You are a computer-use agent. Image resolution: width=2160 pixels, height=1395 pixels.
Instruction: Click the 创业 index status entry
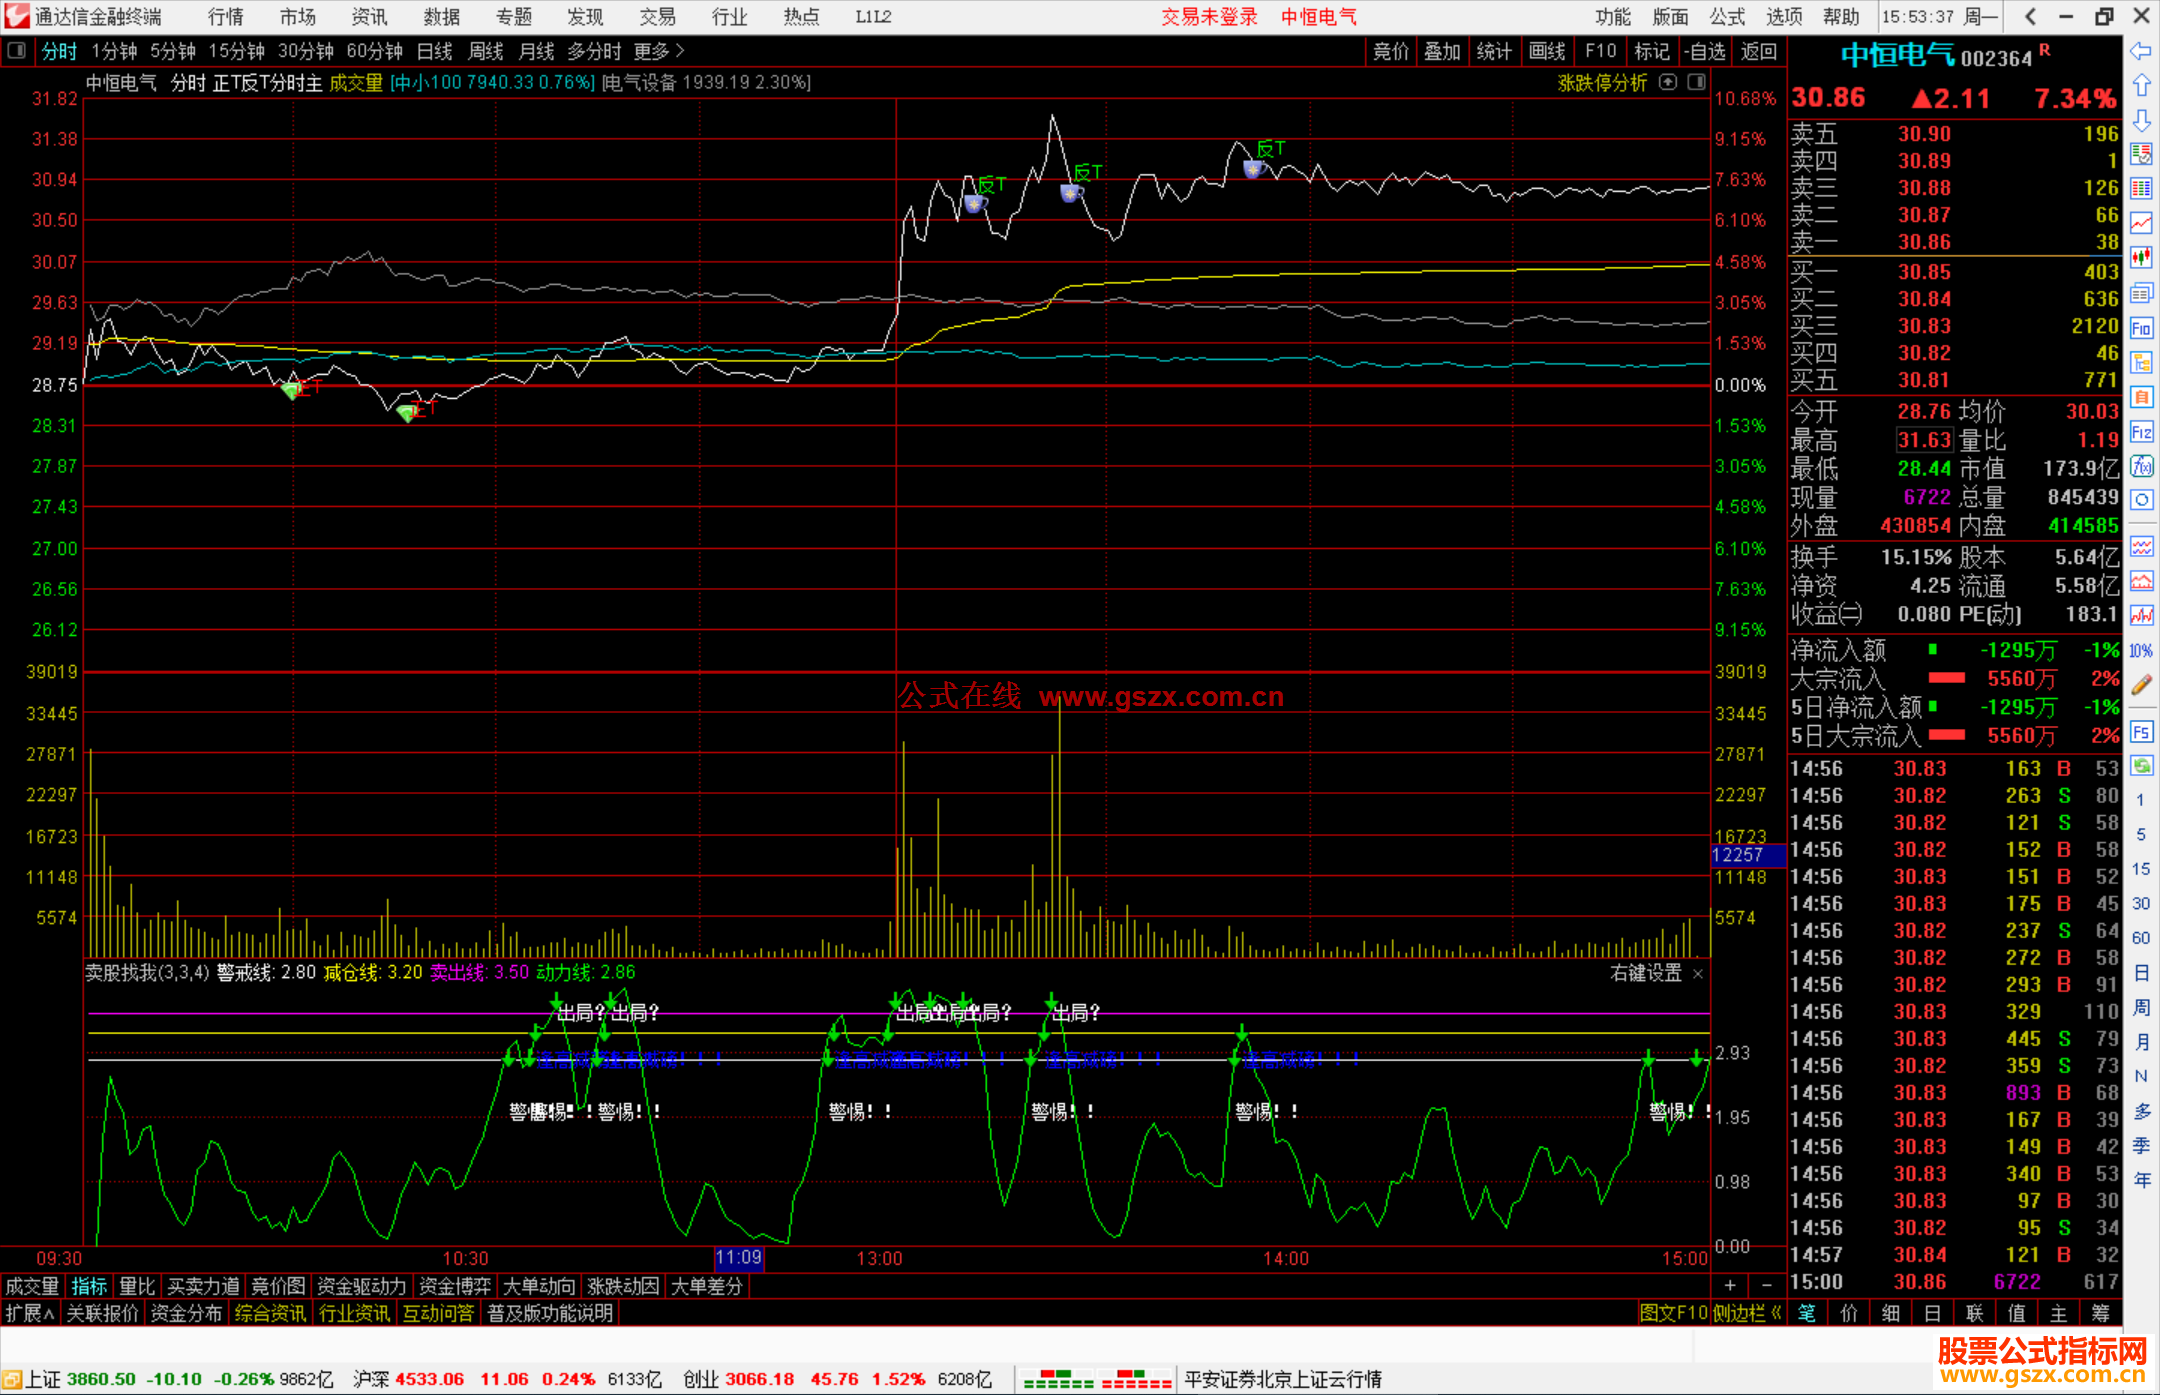coord(837,1379)
